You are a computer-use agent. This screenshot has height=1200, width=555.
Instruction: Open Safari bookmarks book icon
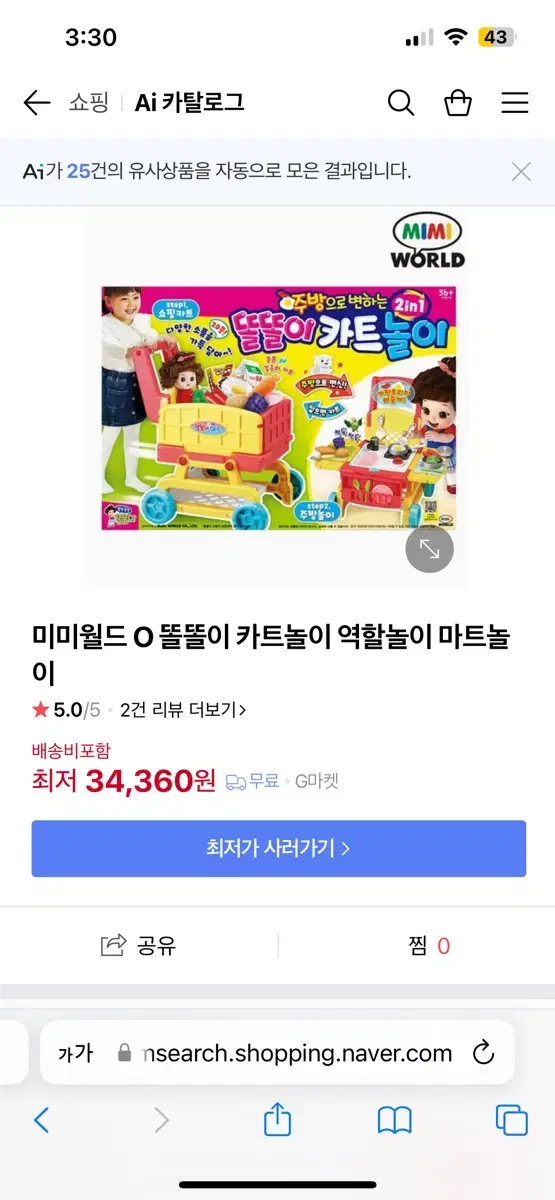tap(395, 1121)
